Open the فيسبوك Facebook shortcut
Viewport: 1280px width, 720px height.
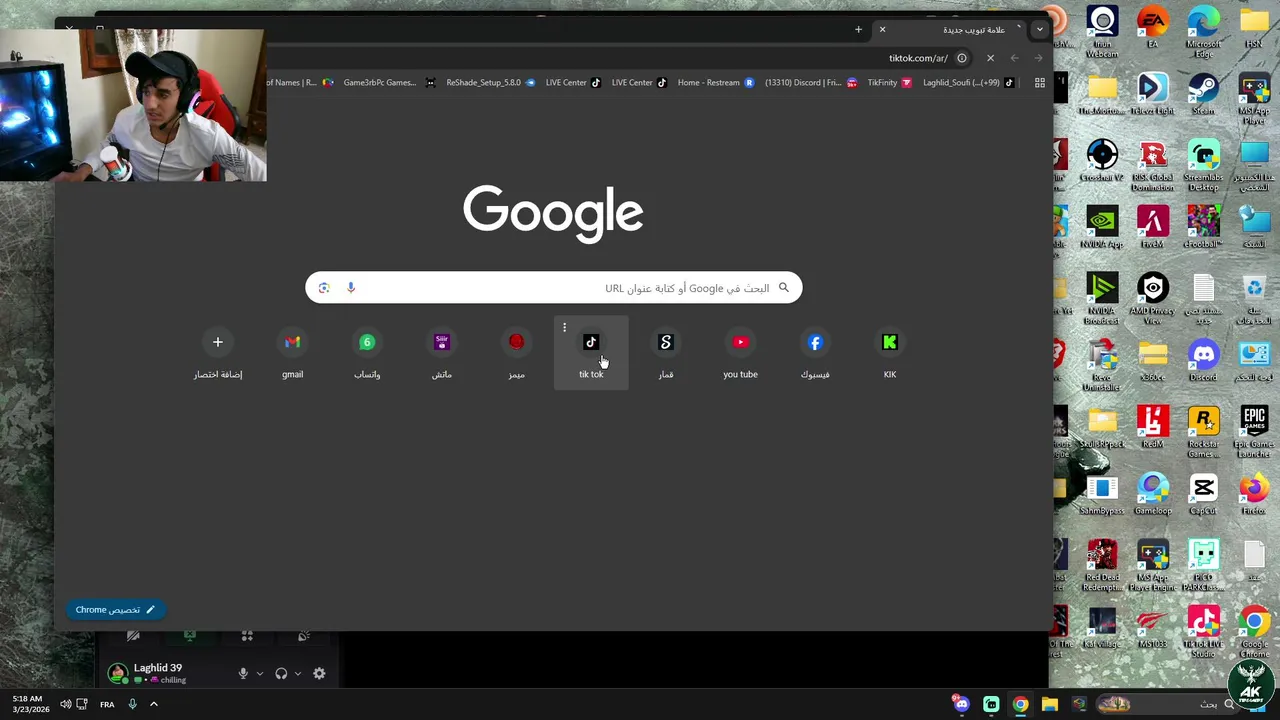pos(815,353)
